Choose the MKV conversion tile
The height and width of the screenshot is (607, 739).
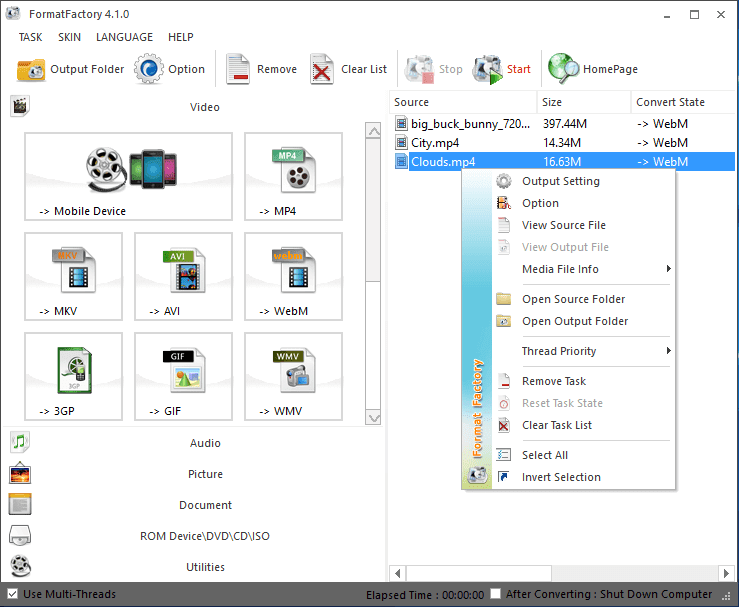[x=74, y=276]
